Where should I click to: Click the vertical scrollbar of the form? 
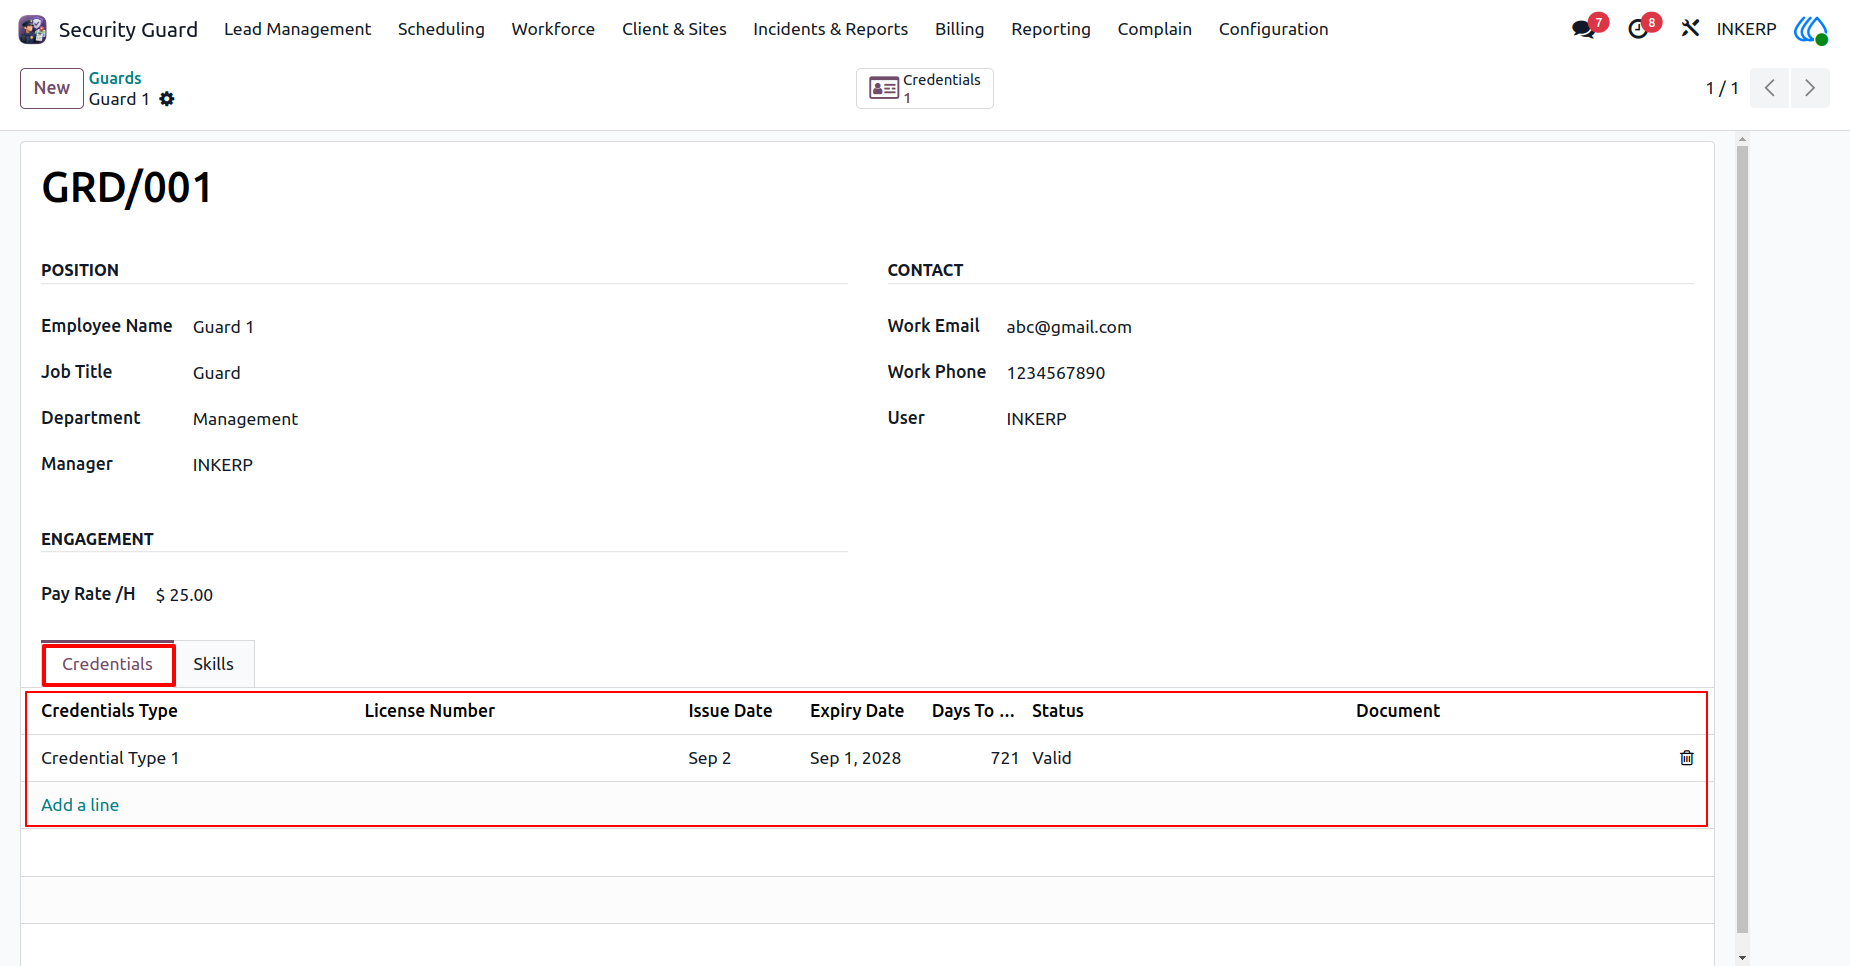(x=1742, y=540)
